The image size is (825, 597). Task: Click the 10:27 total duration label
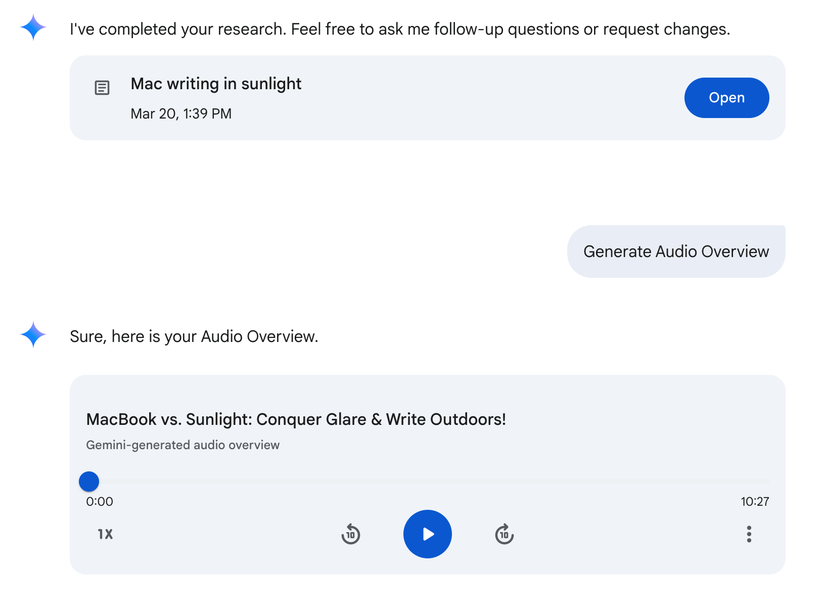click(x=754, y=501)
